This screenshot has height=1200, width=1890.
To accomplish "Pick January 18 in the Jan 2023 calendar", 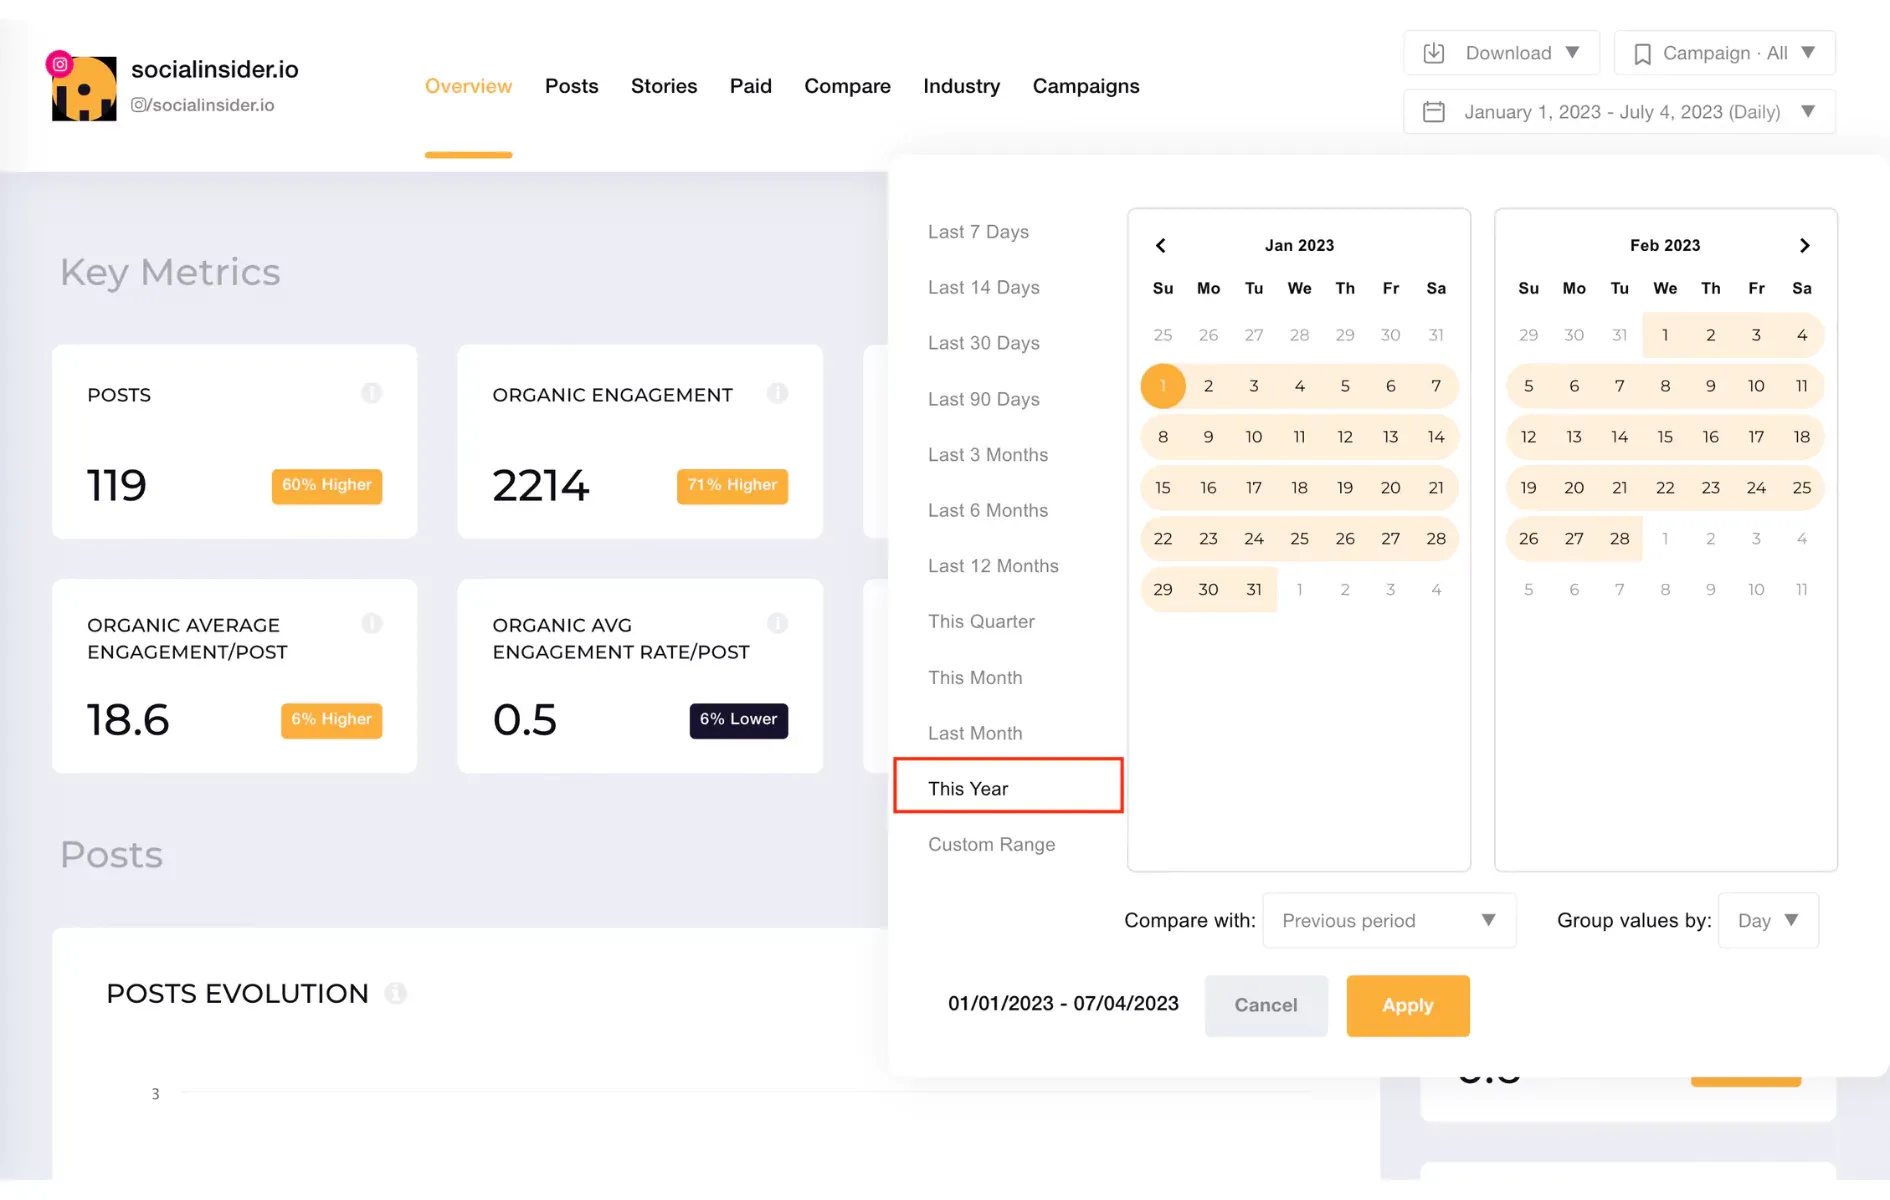I will (1299, 488).
